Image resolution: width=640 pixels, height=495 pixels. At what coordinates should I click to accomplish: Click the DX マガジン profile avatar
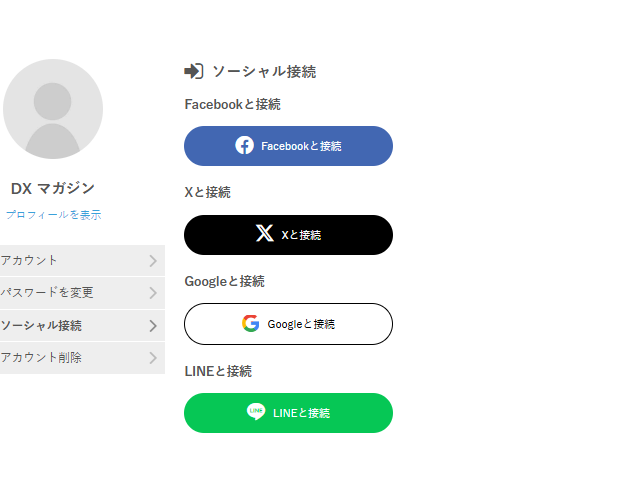point(53,109)
